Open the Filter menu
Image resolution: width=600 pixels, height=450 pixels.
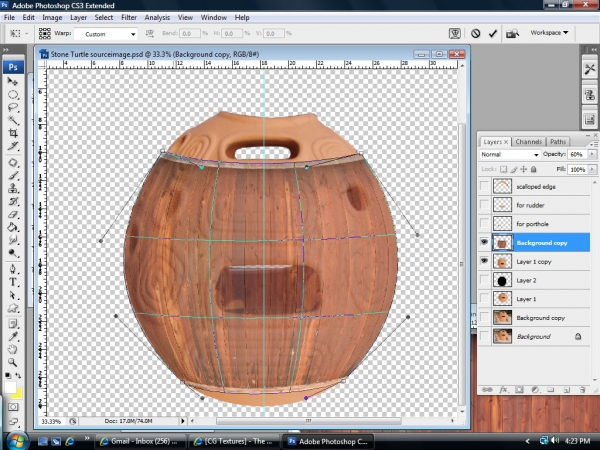click(x=129, y=18)
